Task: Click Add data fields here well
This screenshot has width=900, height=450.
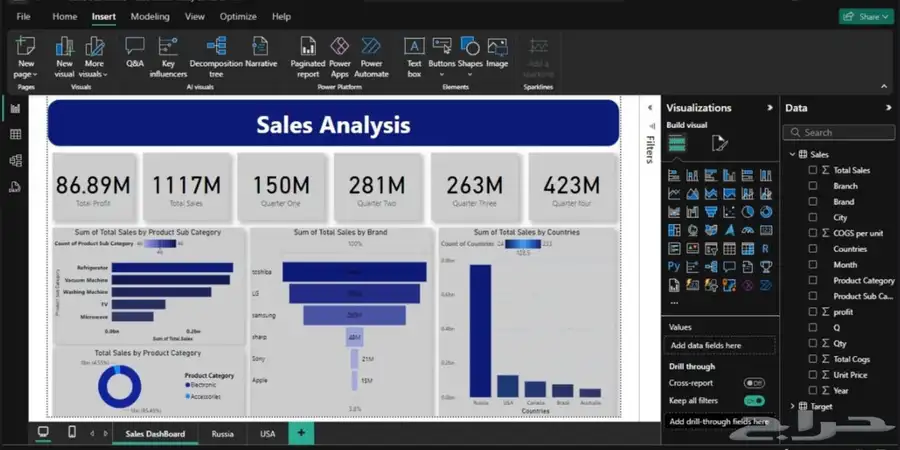Action: (x=719, y=346)
